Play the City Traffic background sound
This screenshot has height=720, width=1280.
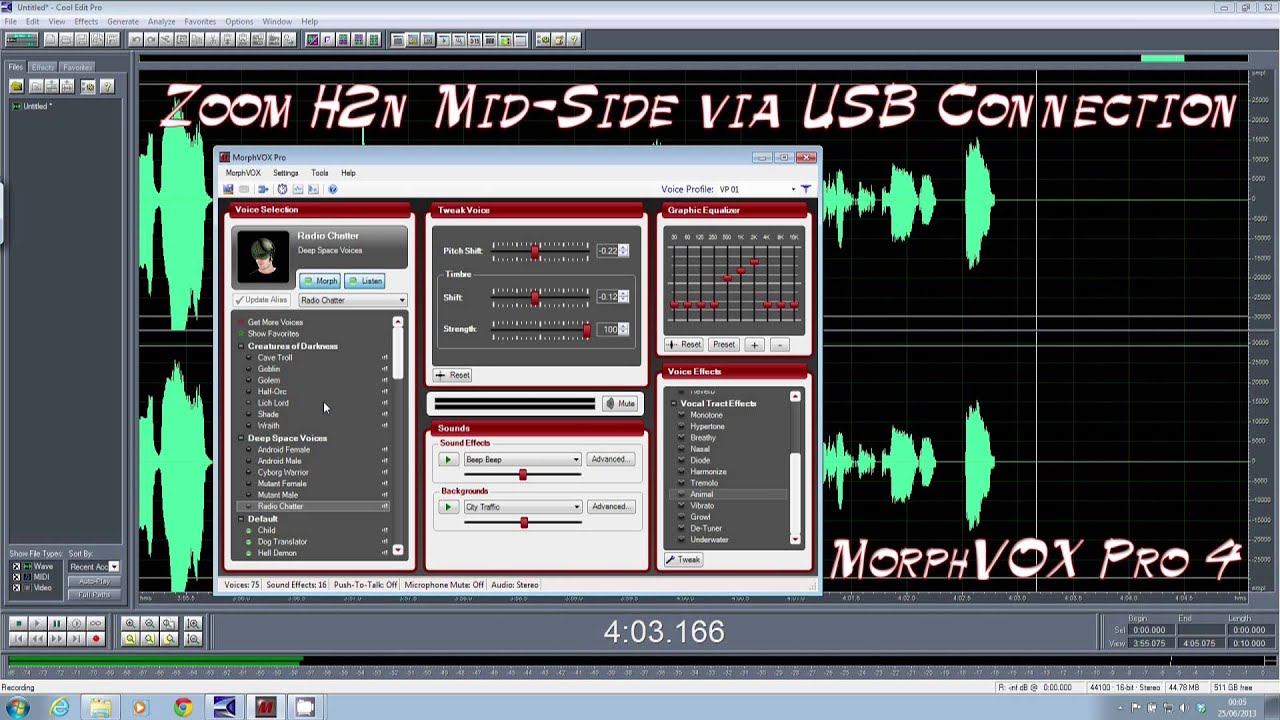pos(448,507)
